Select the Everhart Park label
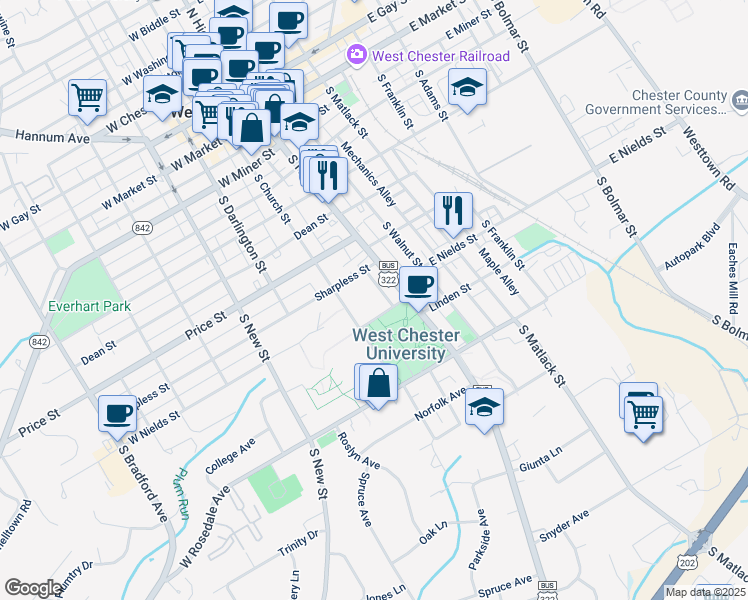Image resolution: width=748 pixels, height=600 pixels. (89, 306)
